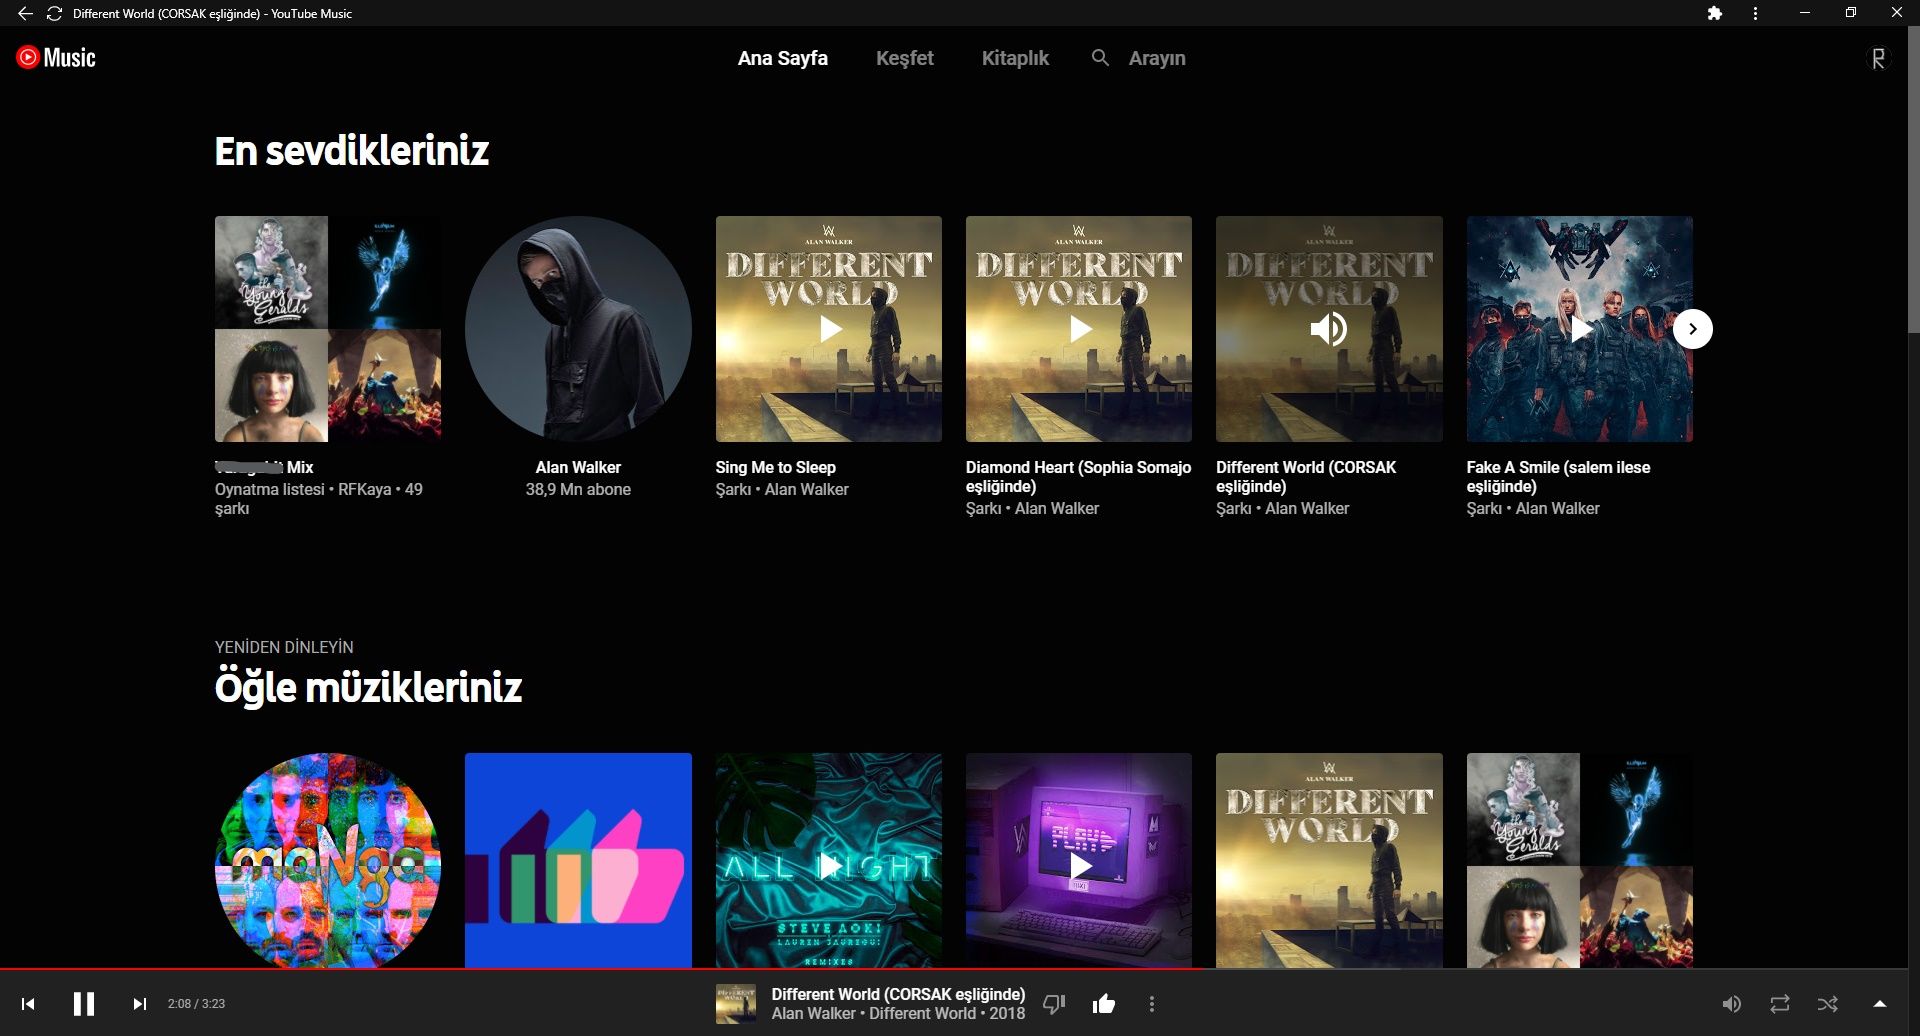Open the Fake A Smile (salem ilese eşliğinde) title
Viewport: 1920px width, 1036px height.
(1558, 477)
